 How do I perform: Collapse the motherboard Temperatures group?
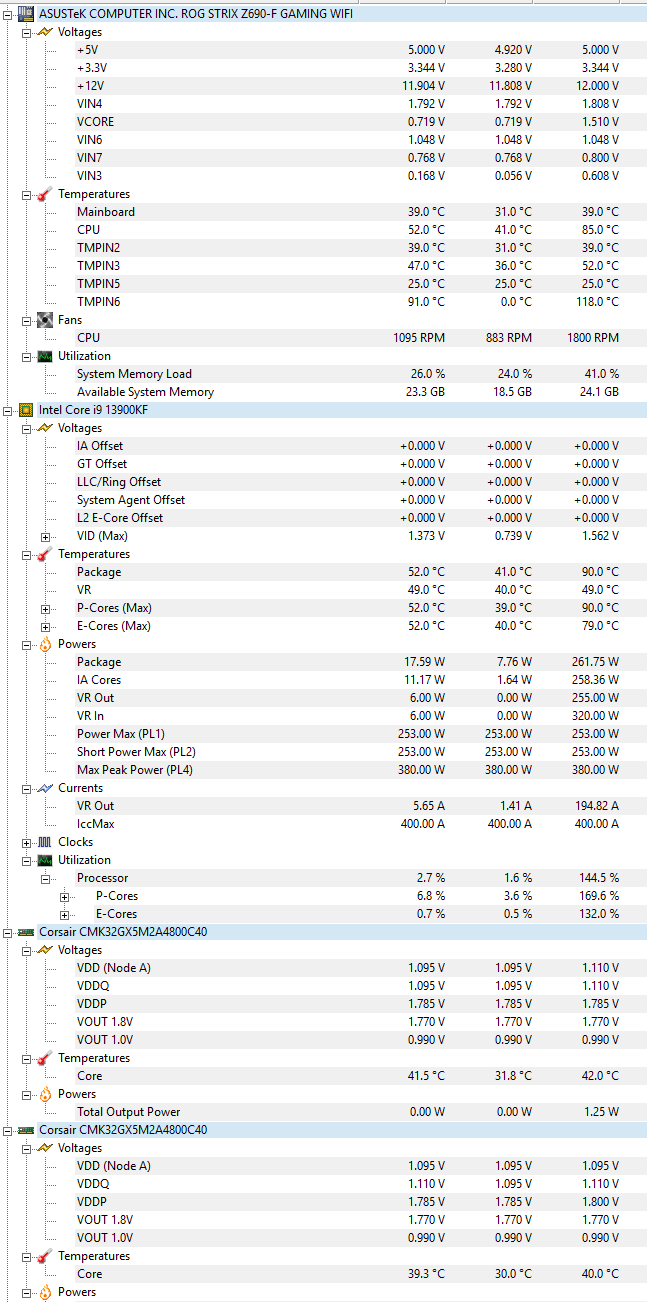click(27, 194)
